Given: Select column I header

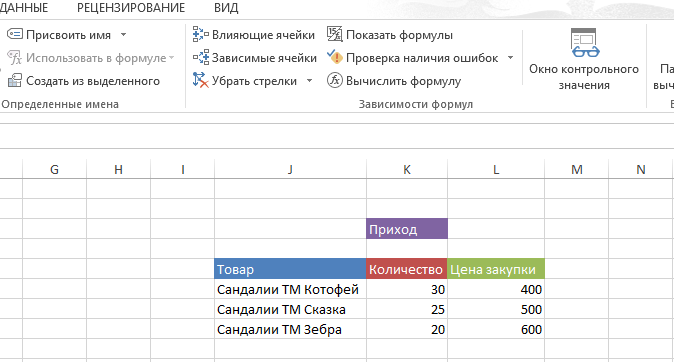Looking at the screenshot, I should pos(183,169).
